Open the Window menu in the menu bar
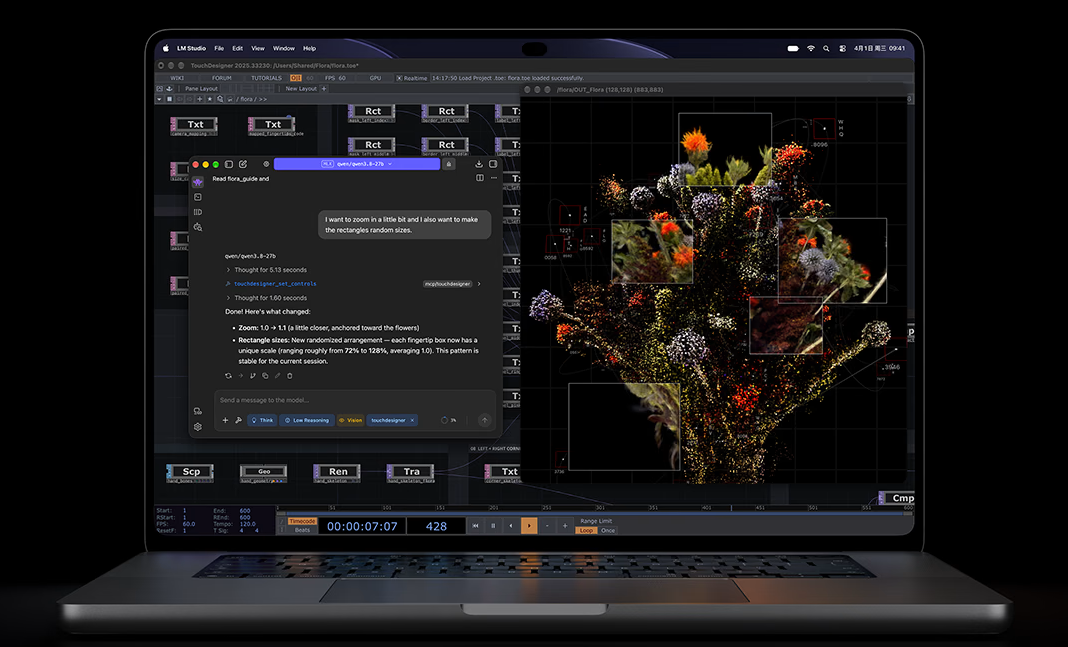This screenshot has height=647, width=1068. pos(283,48)
